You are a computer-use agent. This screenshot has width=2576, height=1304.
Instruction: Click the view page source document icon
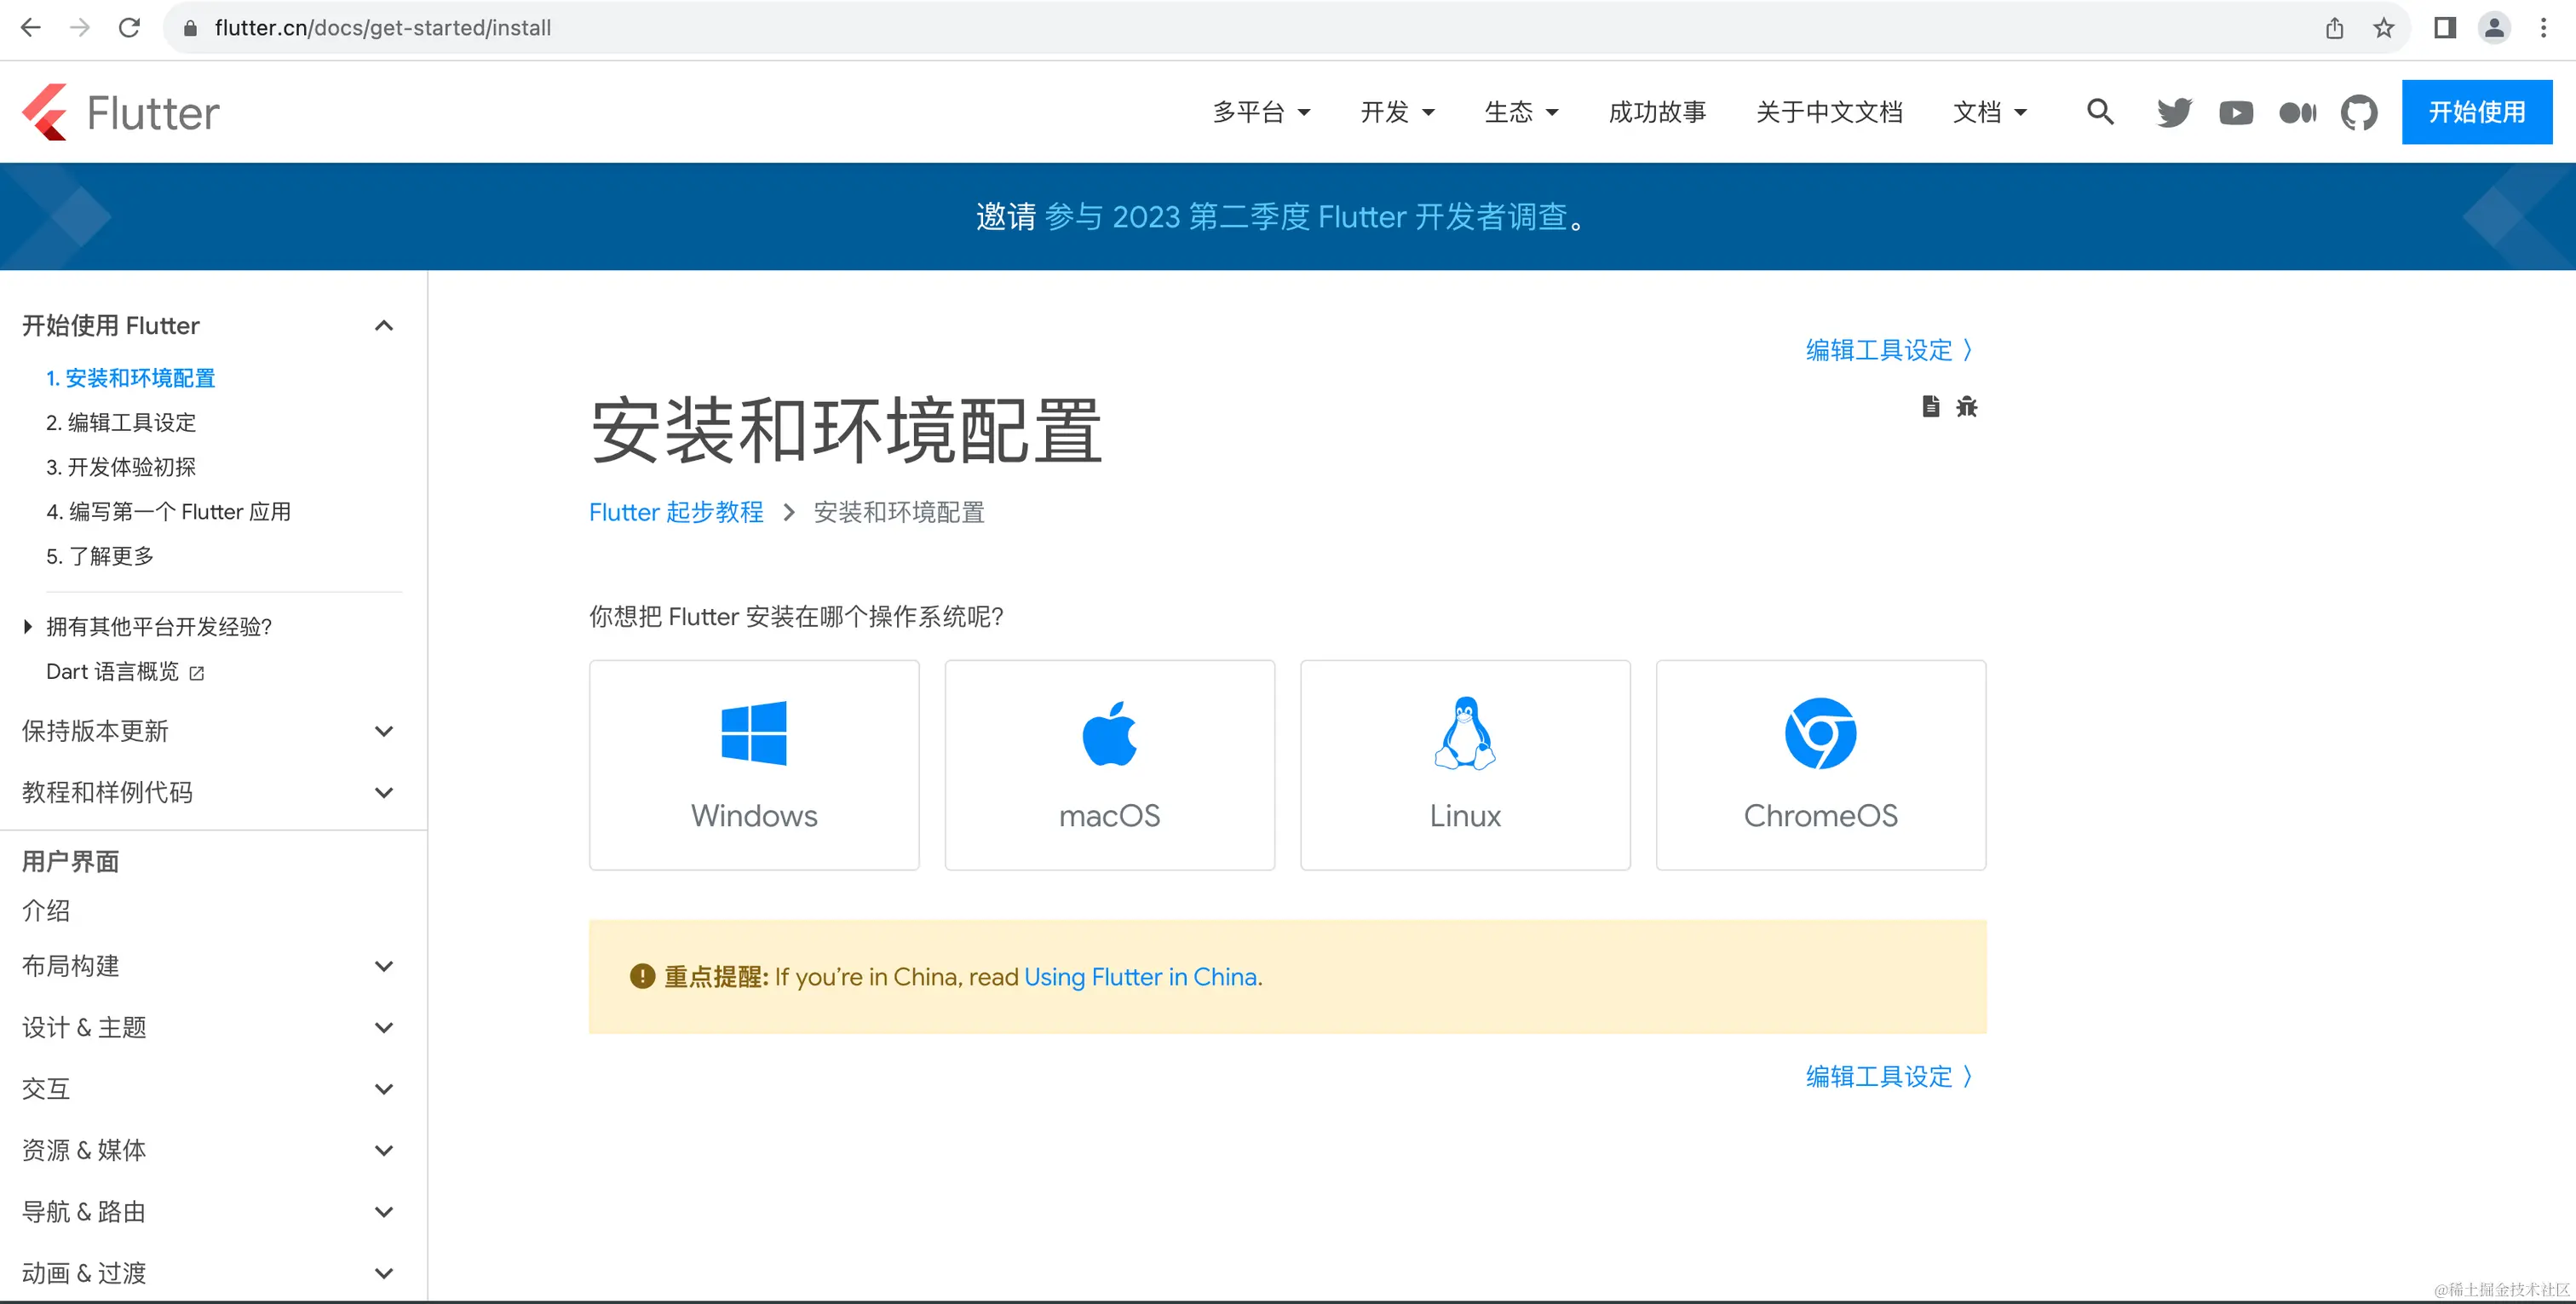point(1931,406)
